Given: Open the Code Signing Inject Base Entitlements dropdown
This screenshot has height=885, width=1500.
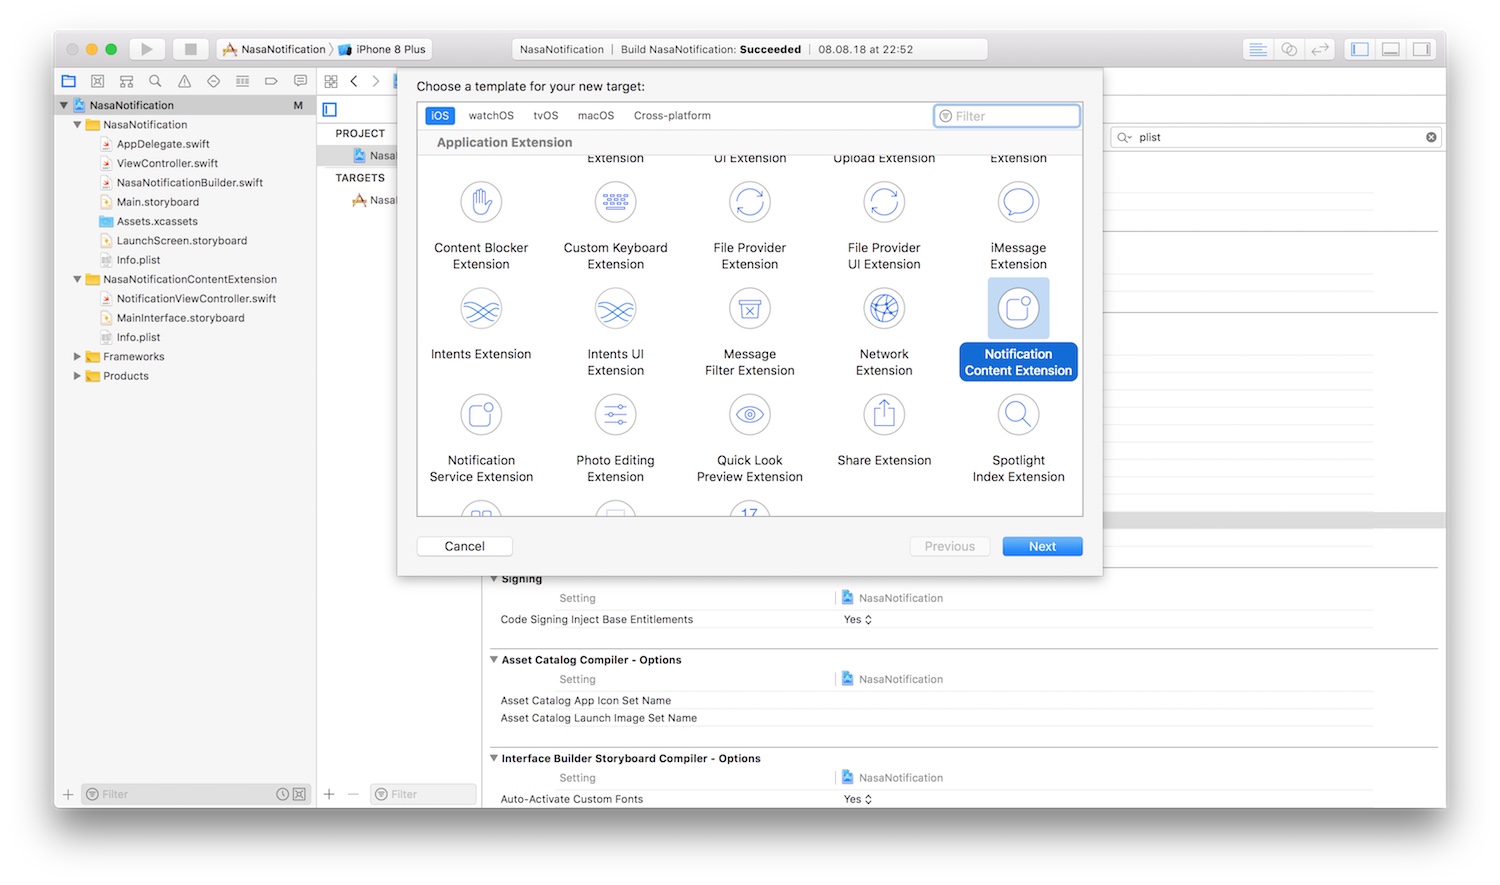Looking at the screenshot, I should pyautogui.click(x=858, y=620).
